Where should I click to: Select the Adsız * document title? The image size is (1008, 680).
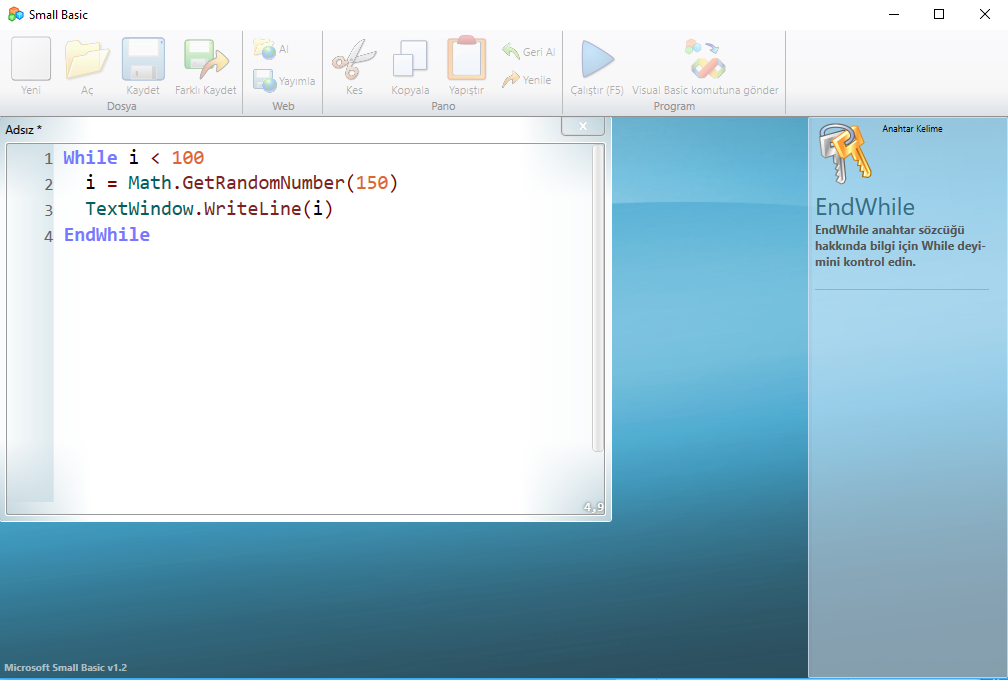24,130
